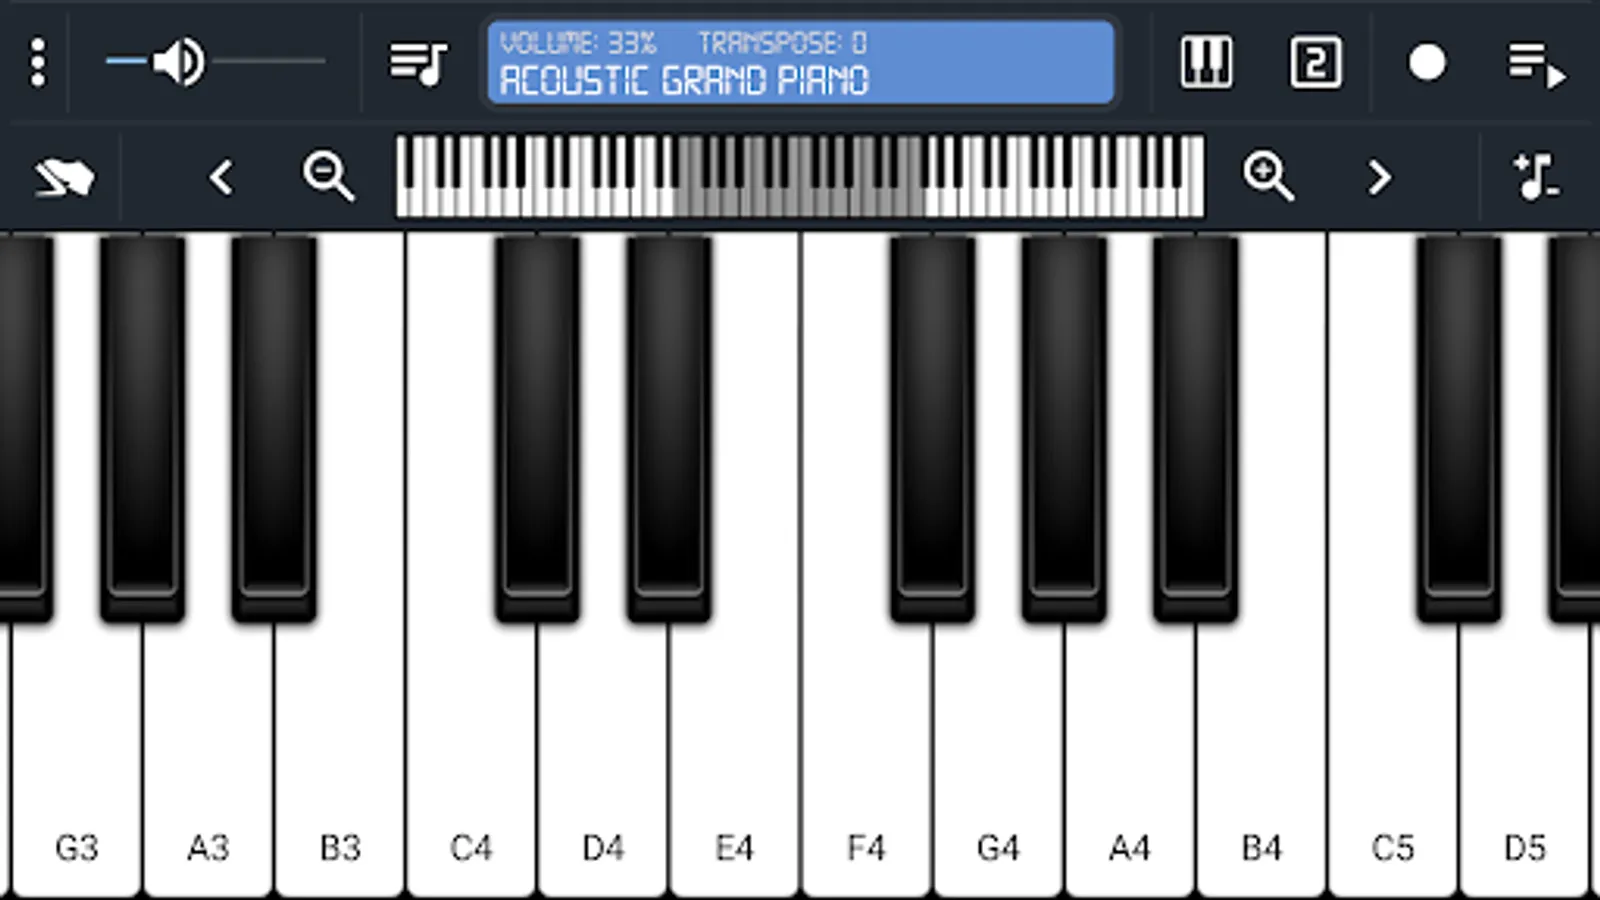Toggle the dual keyboard rows button

(x=1315, y=63)
